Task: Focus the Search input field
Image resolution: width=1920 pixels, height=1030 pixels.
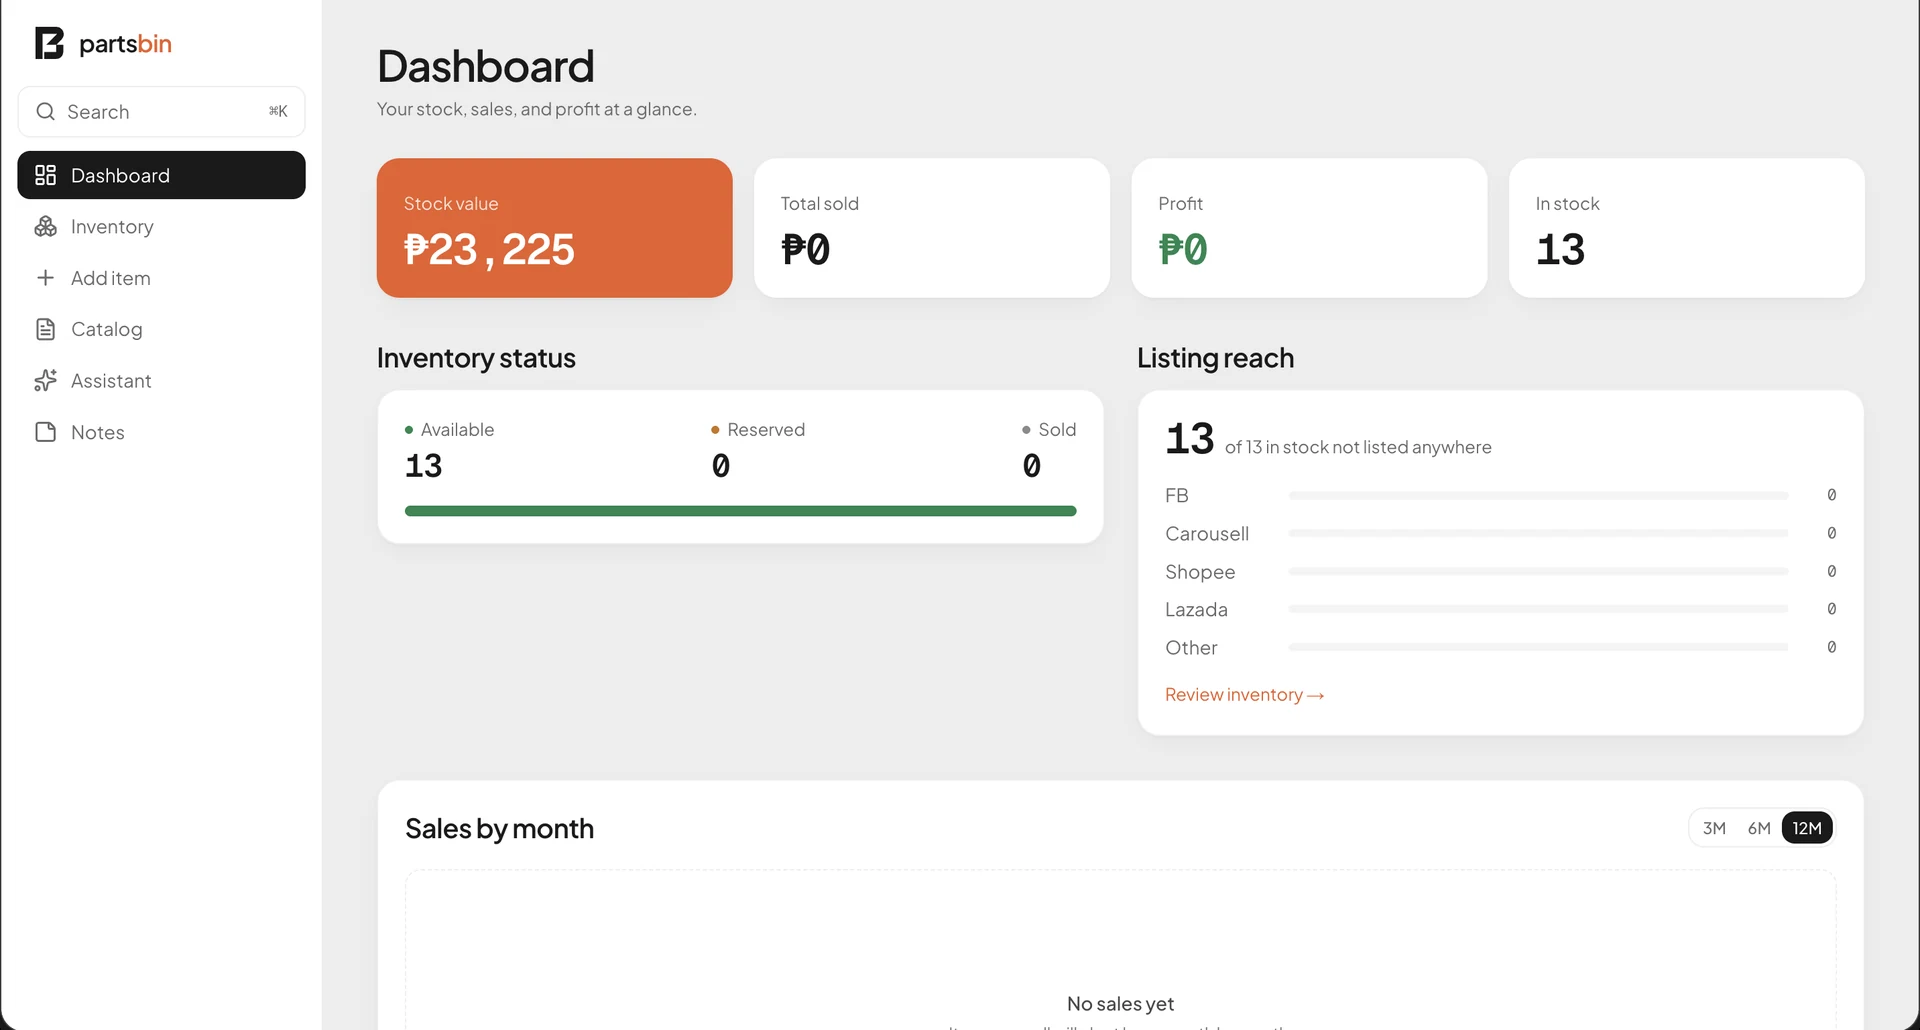Action: tap(161, 111)
